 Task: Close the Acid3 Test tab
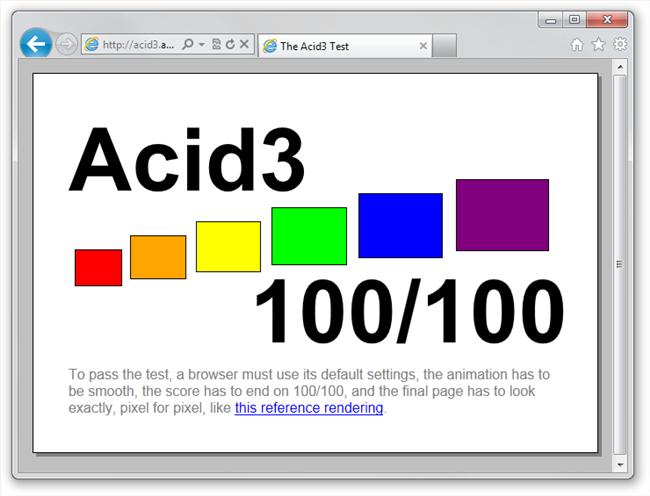tap(423, 46)
